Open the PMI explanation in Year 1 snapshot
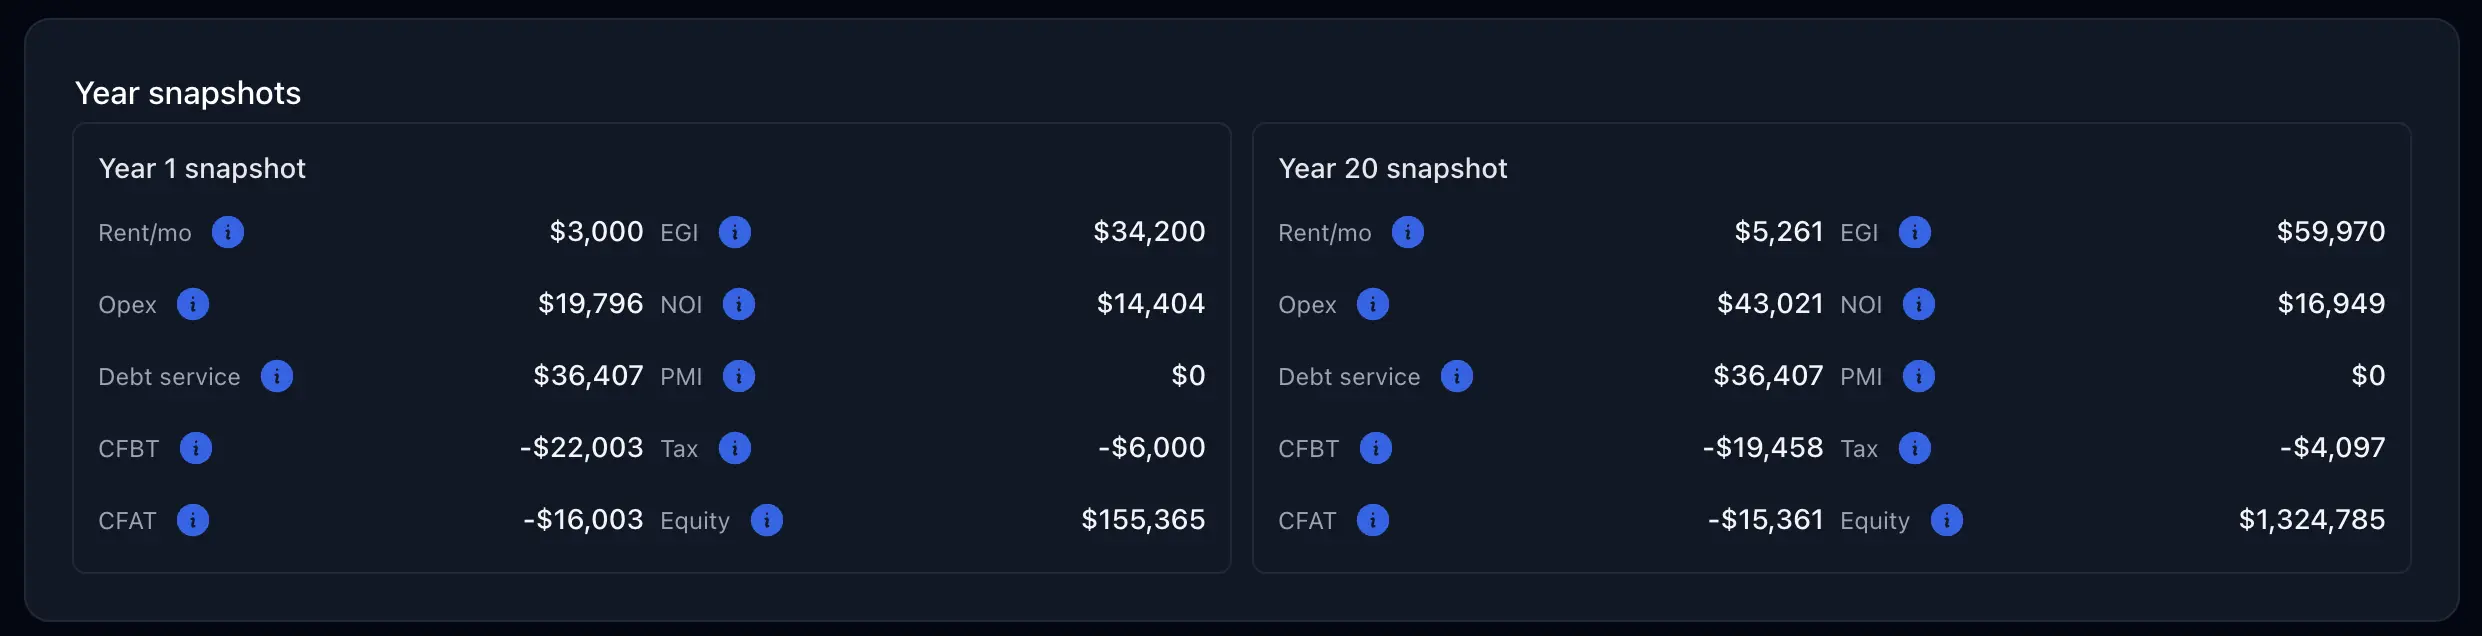 point(740,376)
